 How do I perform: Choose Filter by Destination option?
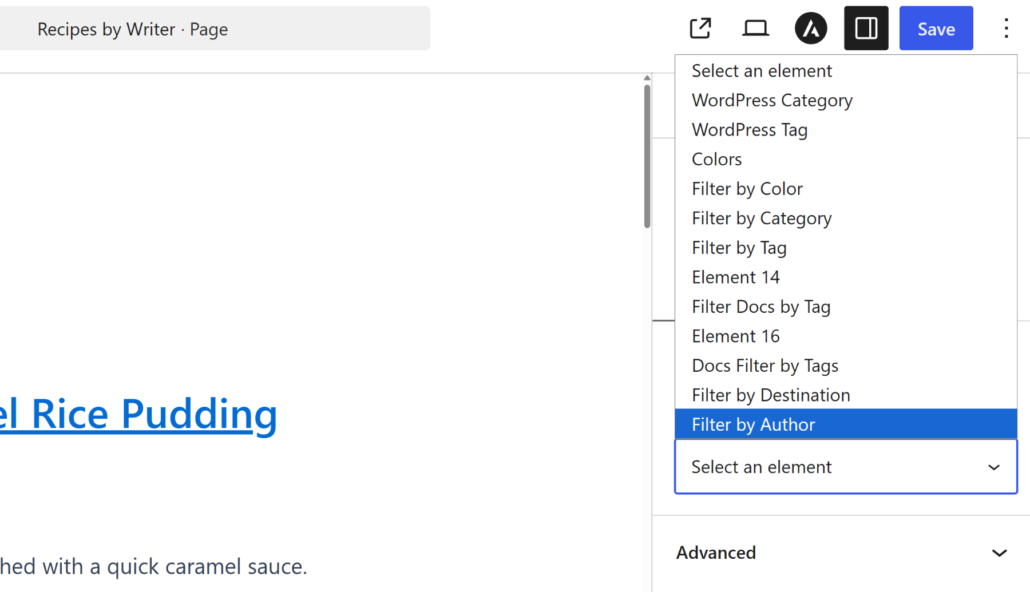click(845, 396)
